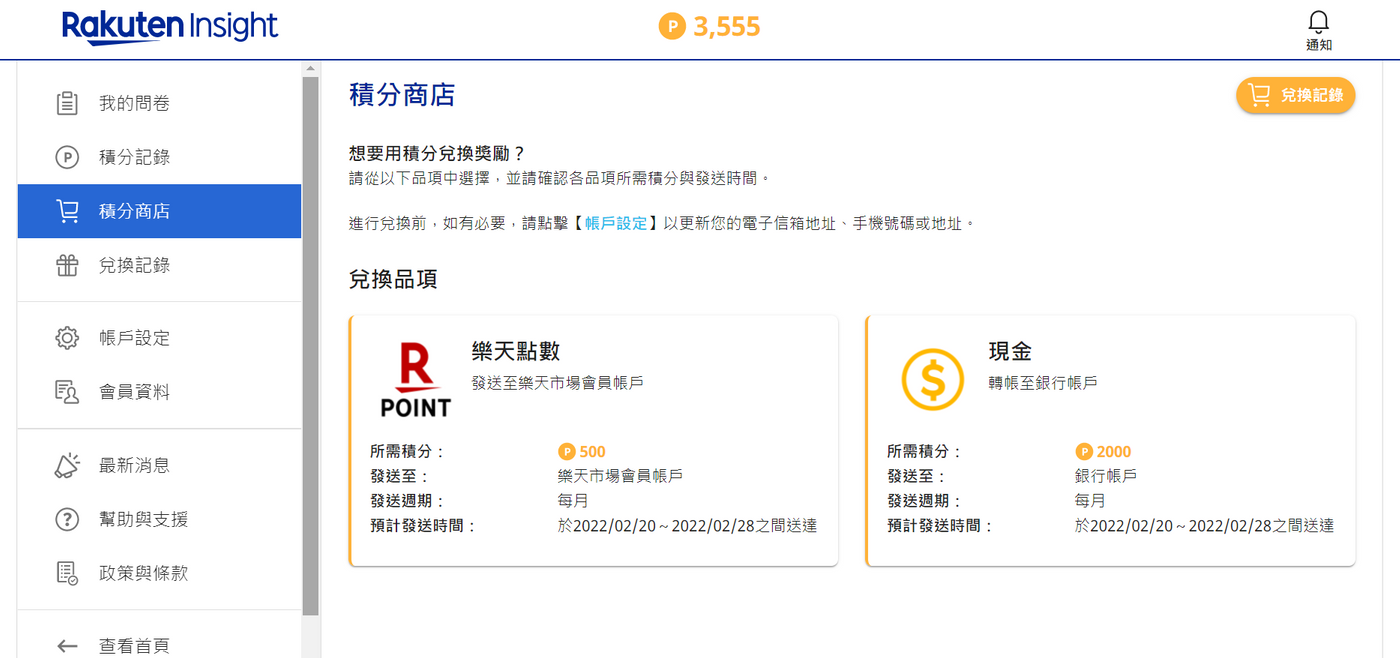Choose the 樂天點數 reward card
This screenshot has width=1400, height=658.
pos(593,441)
